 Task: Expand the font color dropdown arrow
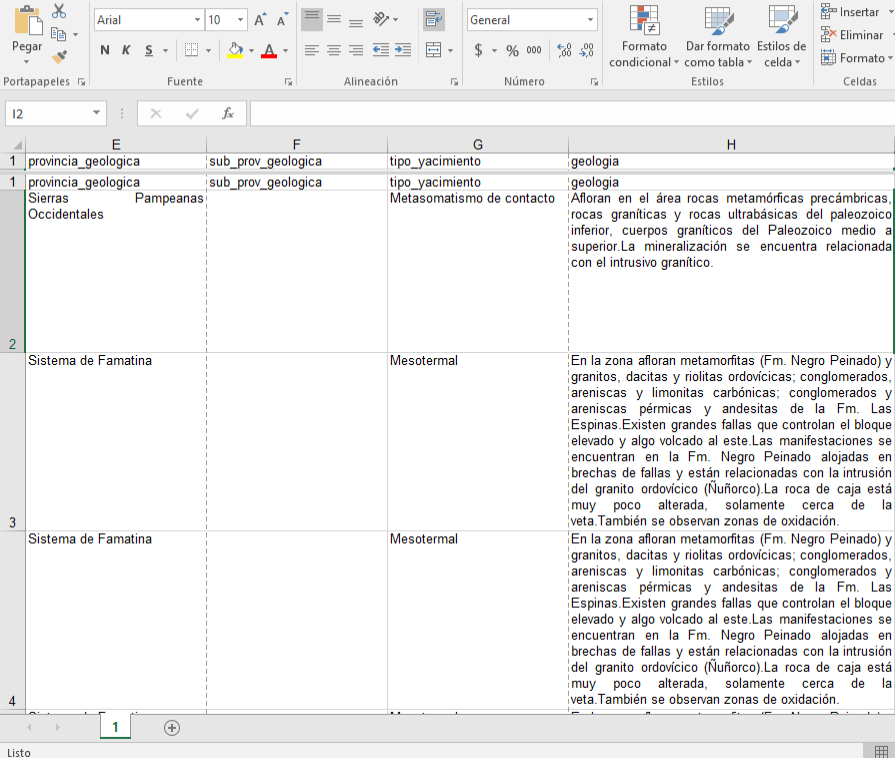pyautogui.click(x=285, y=50)
